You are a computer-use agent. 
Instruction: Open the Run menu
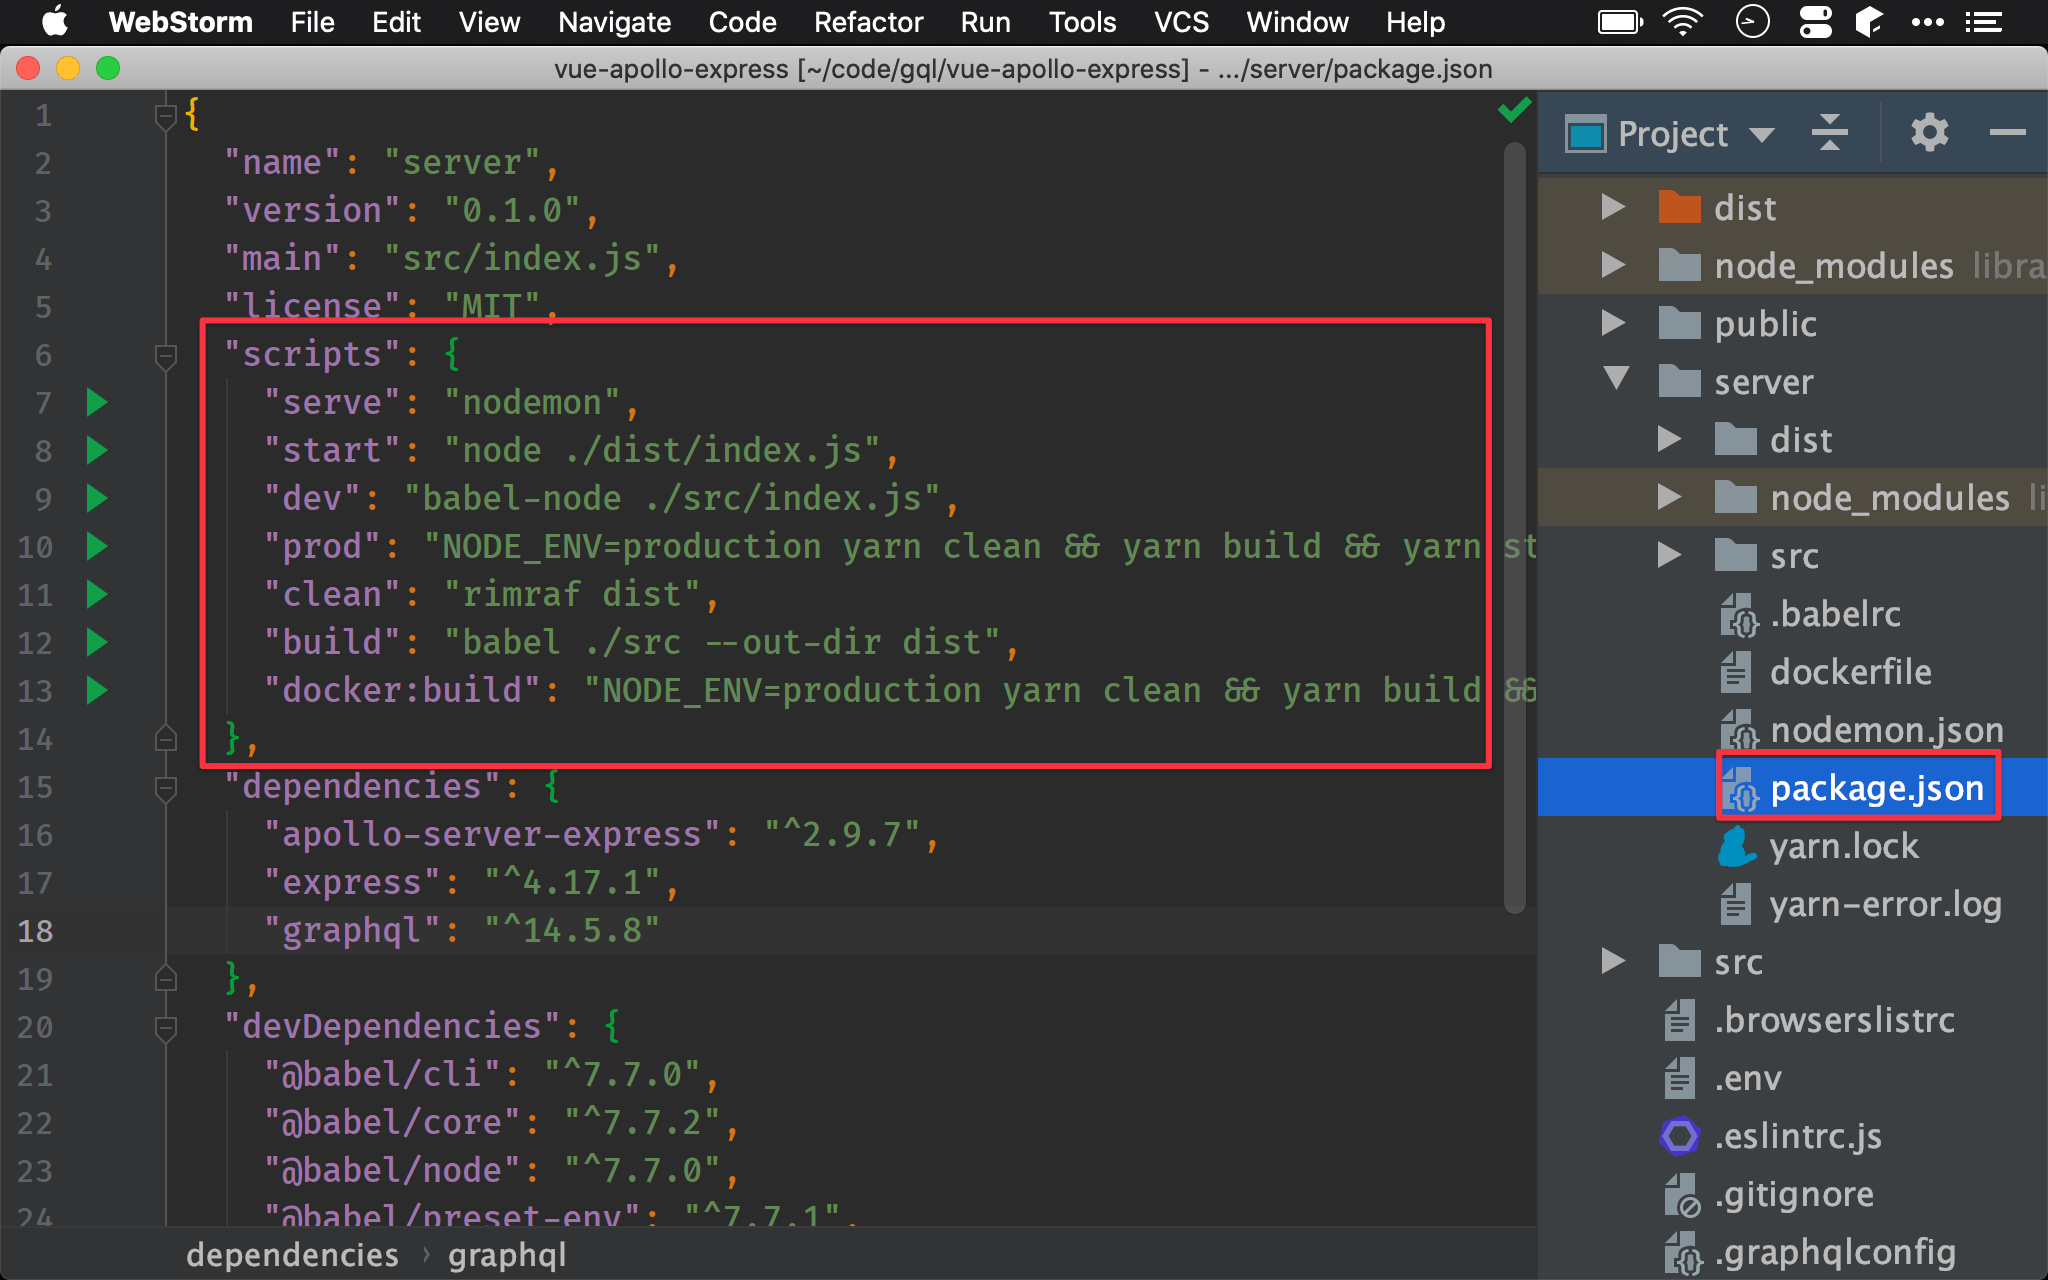[985, 22]
